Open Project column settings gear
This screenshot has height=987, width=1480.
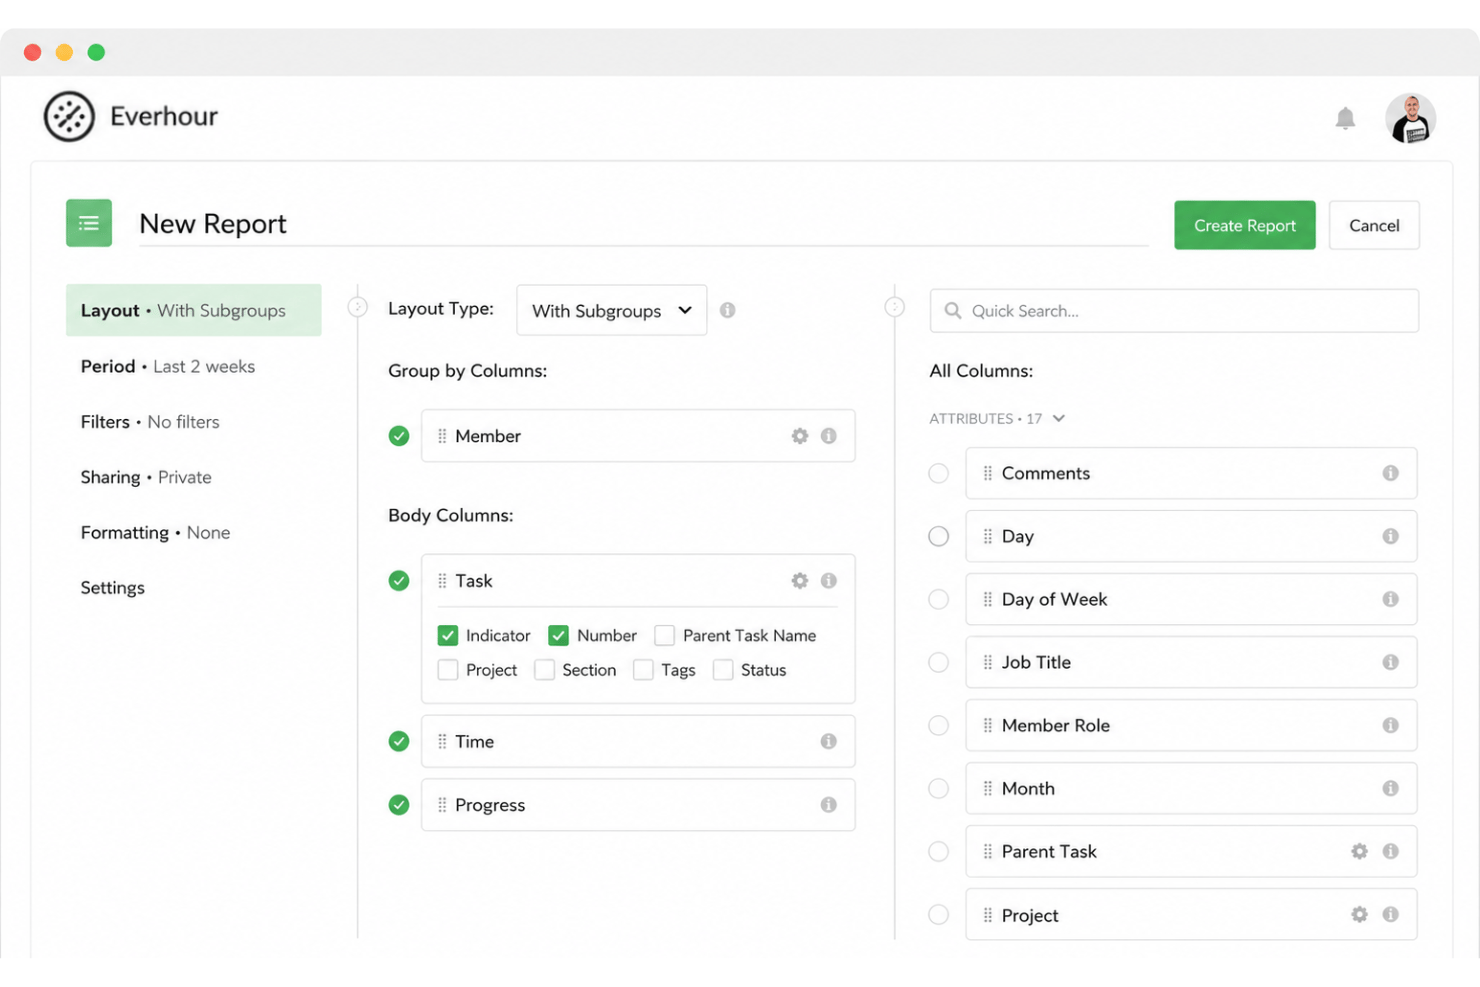1359,914
